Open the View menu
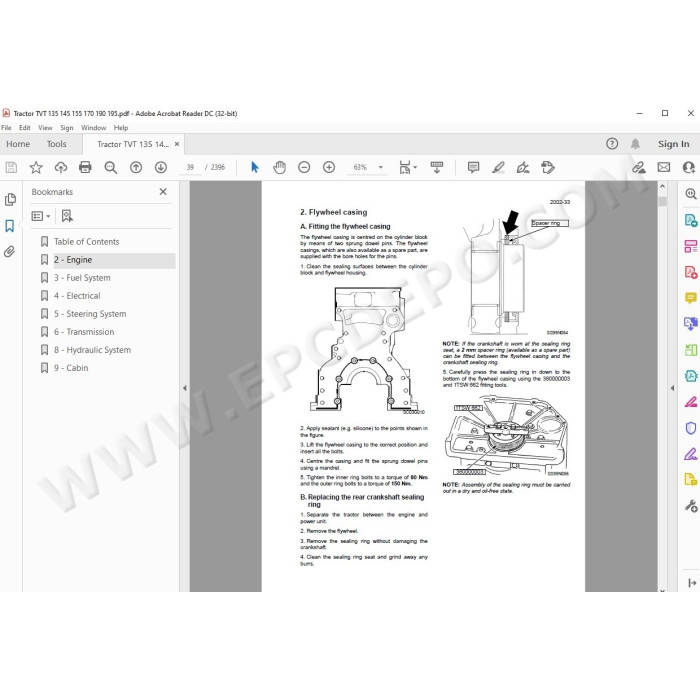The image size is (700, 700). click(45, 128)
